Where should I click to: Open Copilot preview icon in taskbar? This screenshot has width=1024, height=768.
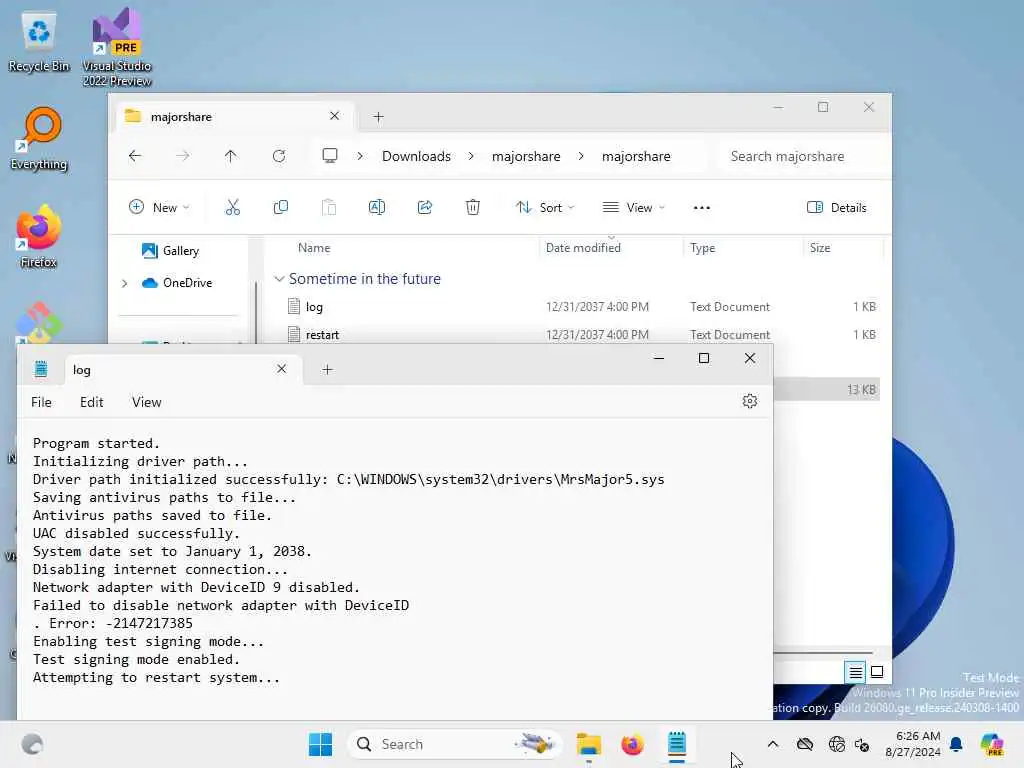(992, 744)
